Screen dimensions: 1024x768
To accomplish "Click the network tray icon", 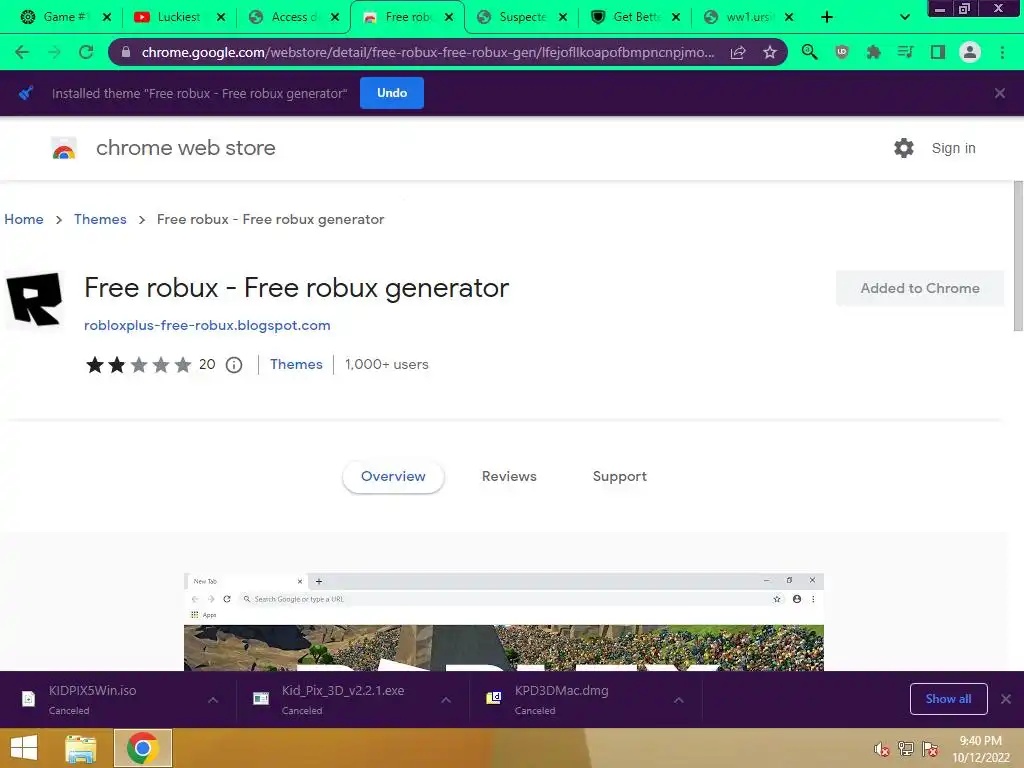I will coord(906,749).
